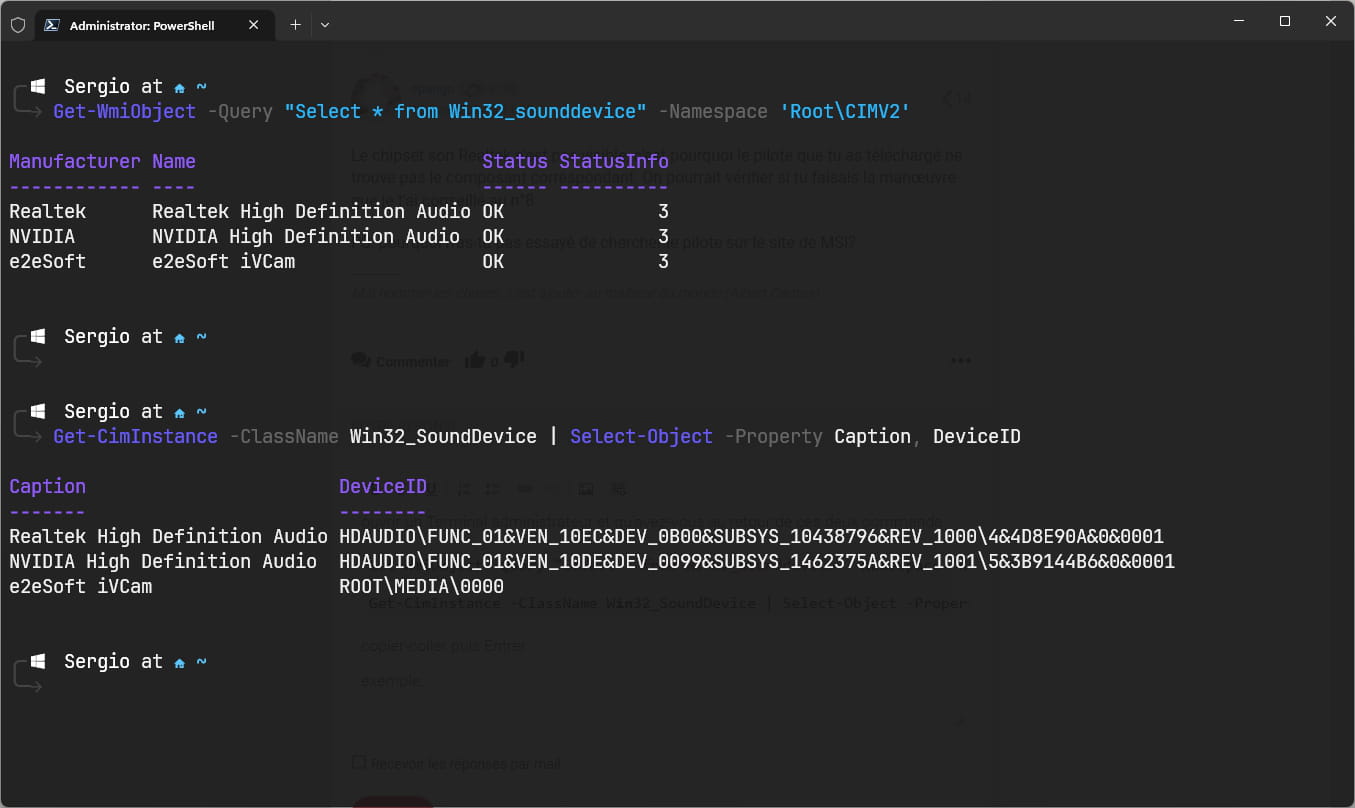Click the Get-WmiObject command text
This screenshot has width=1355, height=808.
click(125, 111)
